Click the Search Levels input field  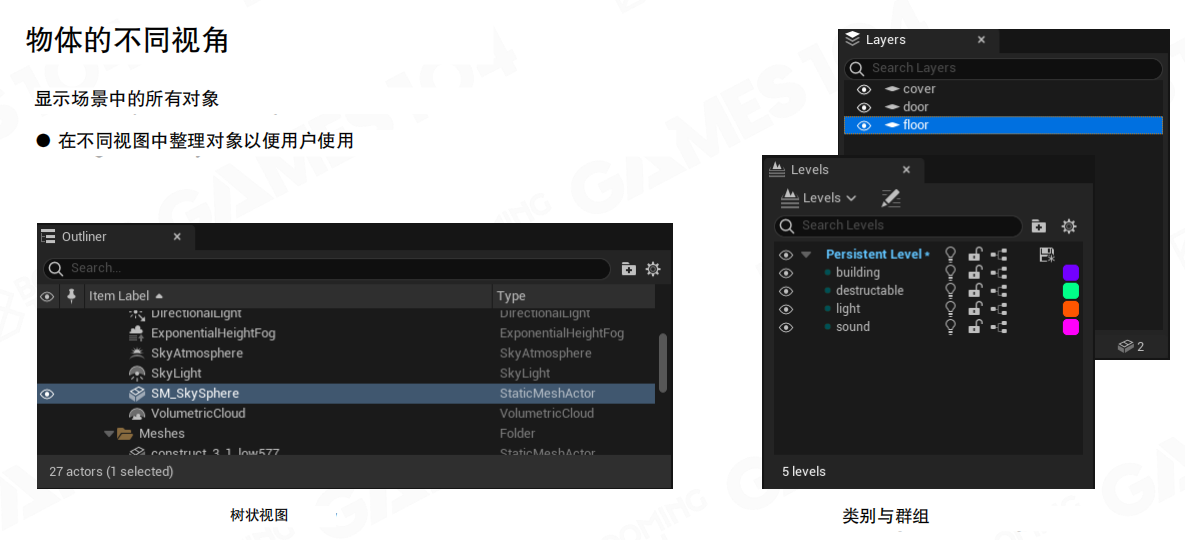pos(905,226)
